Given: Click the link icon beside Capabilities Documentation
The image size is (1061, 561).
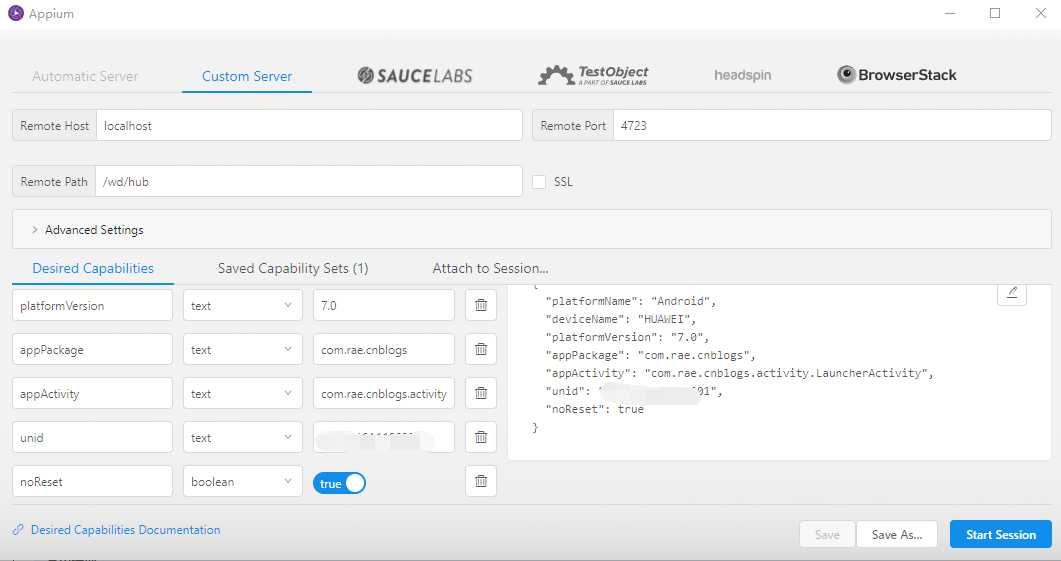Looking at the screenshot, I should coord(18,530).
